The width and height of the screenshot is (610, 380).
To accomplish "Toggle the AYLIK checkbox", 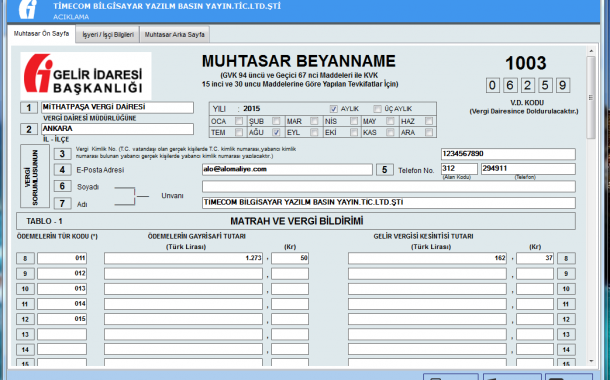I will click(333, 109).
